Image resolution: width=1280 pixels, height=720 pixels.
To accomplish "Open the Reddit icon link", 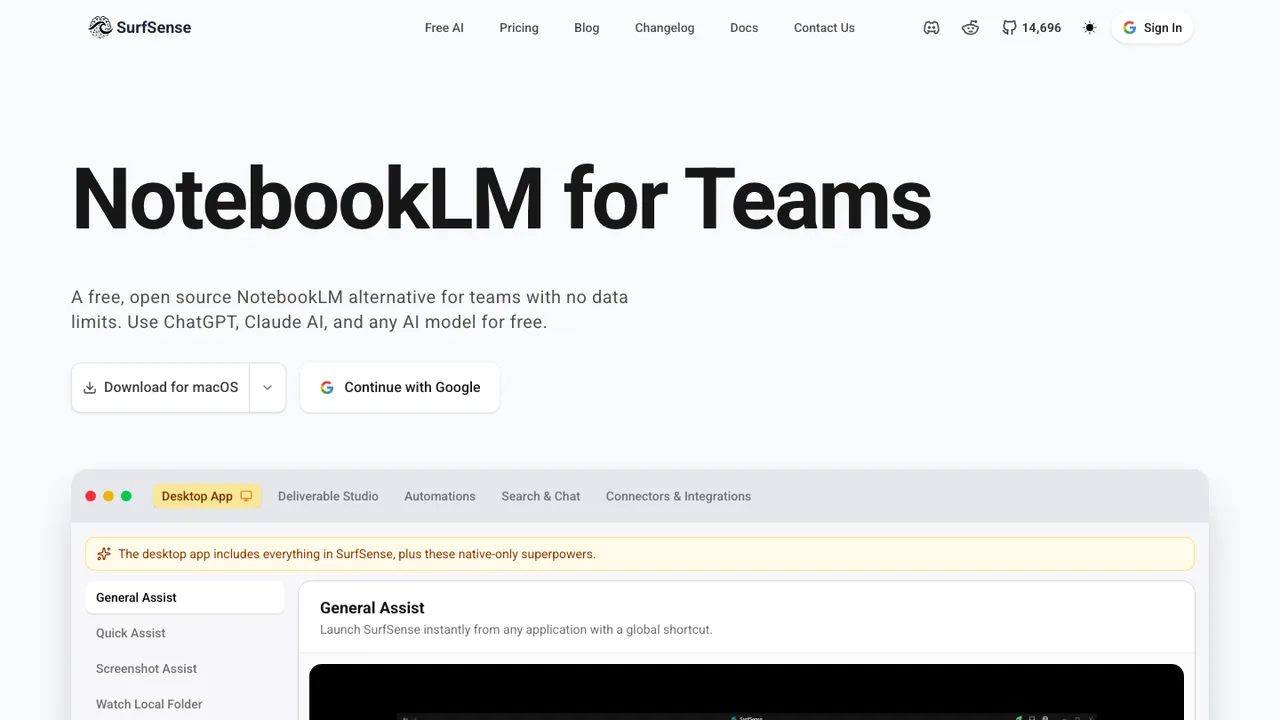I will click(970, 28).
